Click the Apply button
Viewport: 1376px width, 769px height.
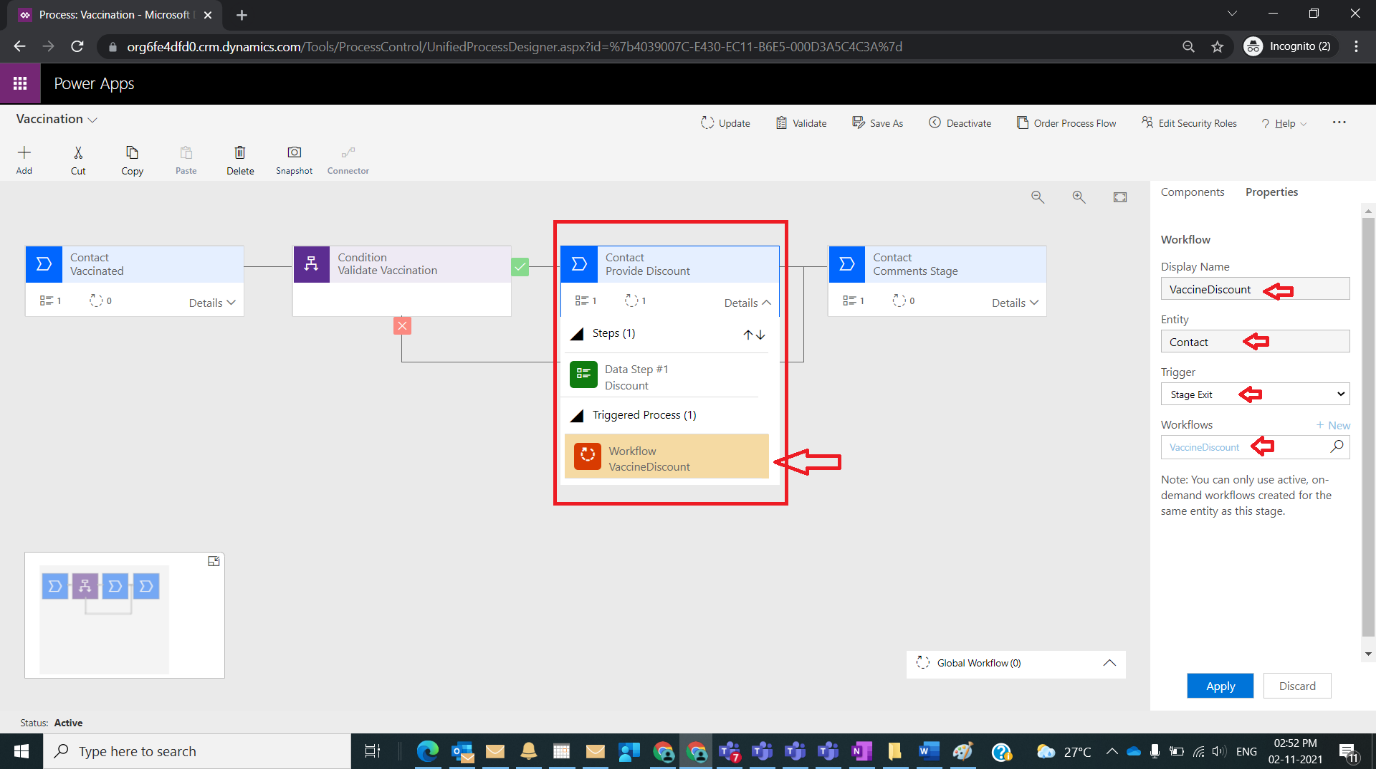point(1220,686)
